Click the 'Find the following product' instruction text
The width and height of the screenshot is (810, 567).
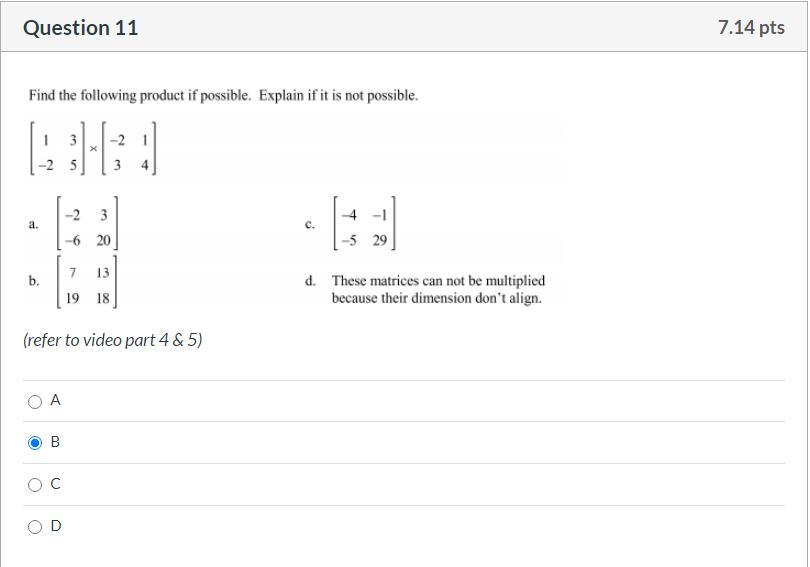223,96
